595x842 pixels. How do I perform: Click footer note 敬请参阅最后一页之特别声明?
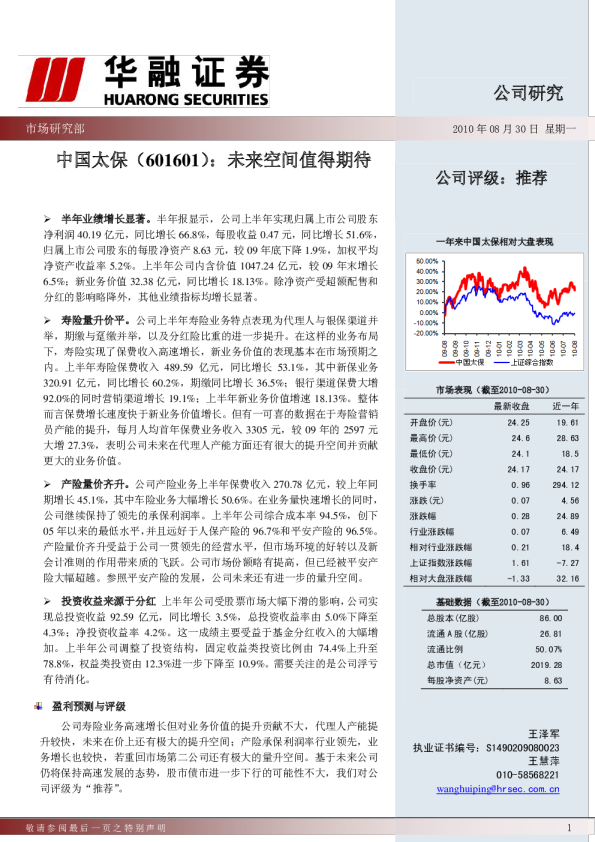[96, 828]
